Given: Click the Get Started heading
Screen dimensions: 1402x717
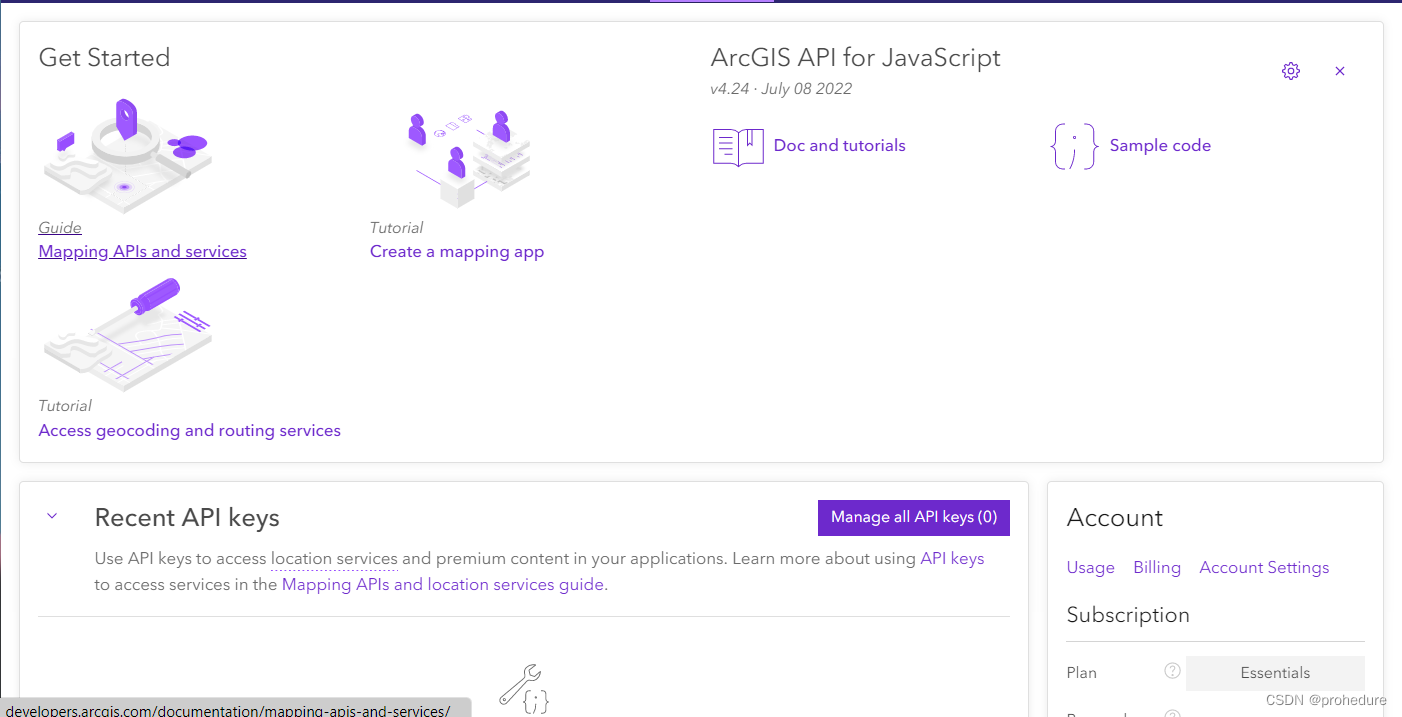Looking at the screenshot, I should pos(104,57).
